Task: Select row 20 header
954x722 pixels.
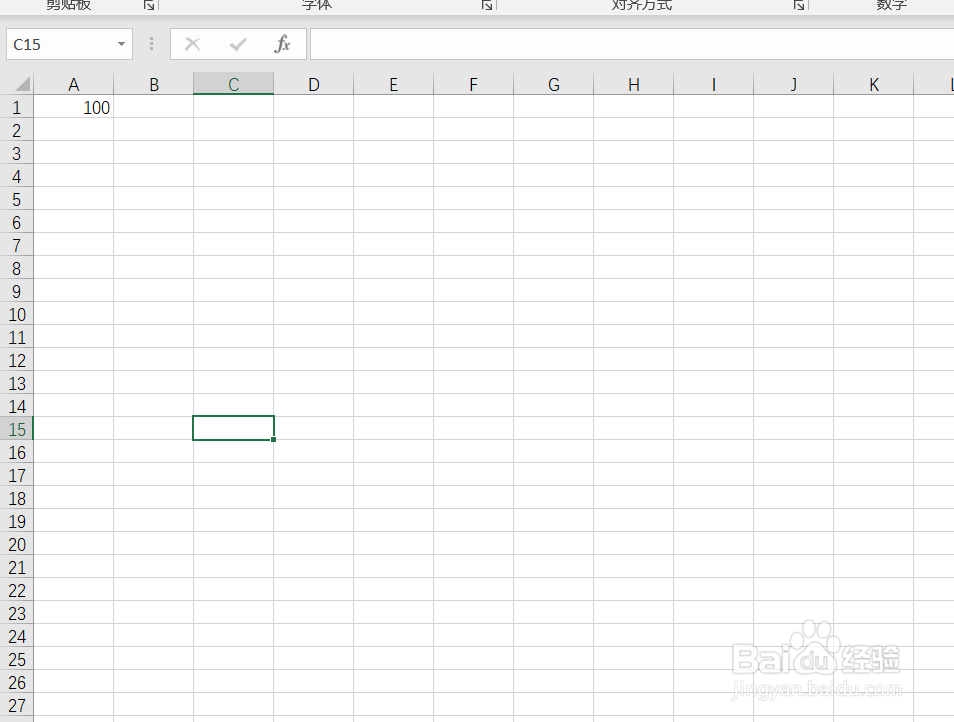Action: pyautogui.click(x=16, y=544)
